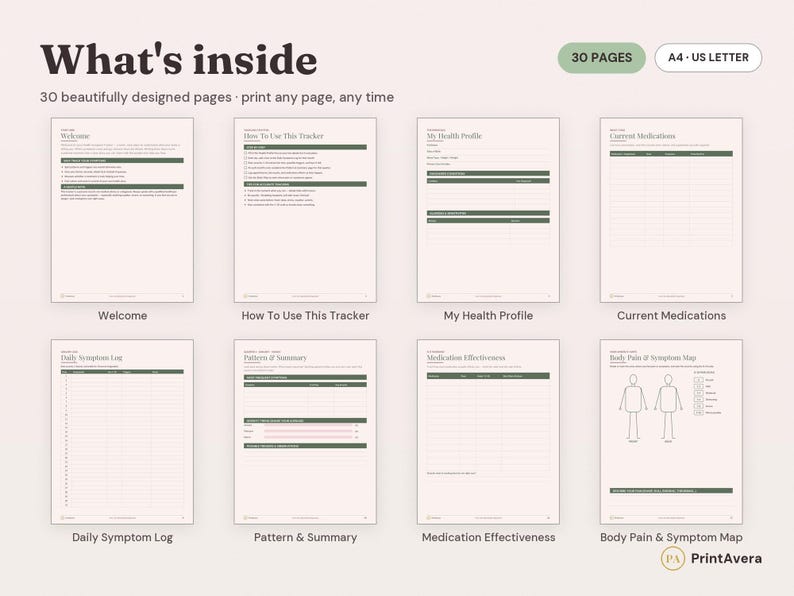Click the "What's inside" heading
This screenshot has width=794, height=596.
point(179,60)
